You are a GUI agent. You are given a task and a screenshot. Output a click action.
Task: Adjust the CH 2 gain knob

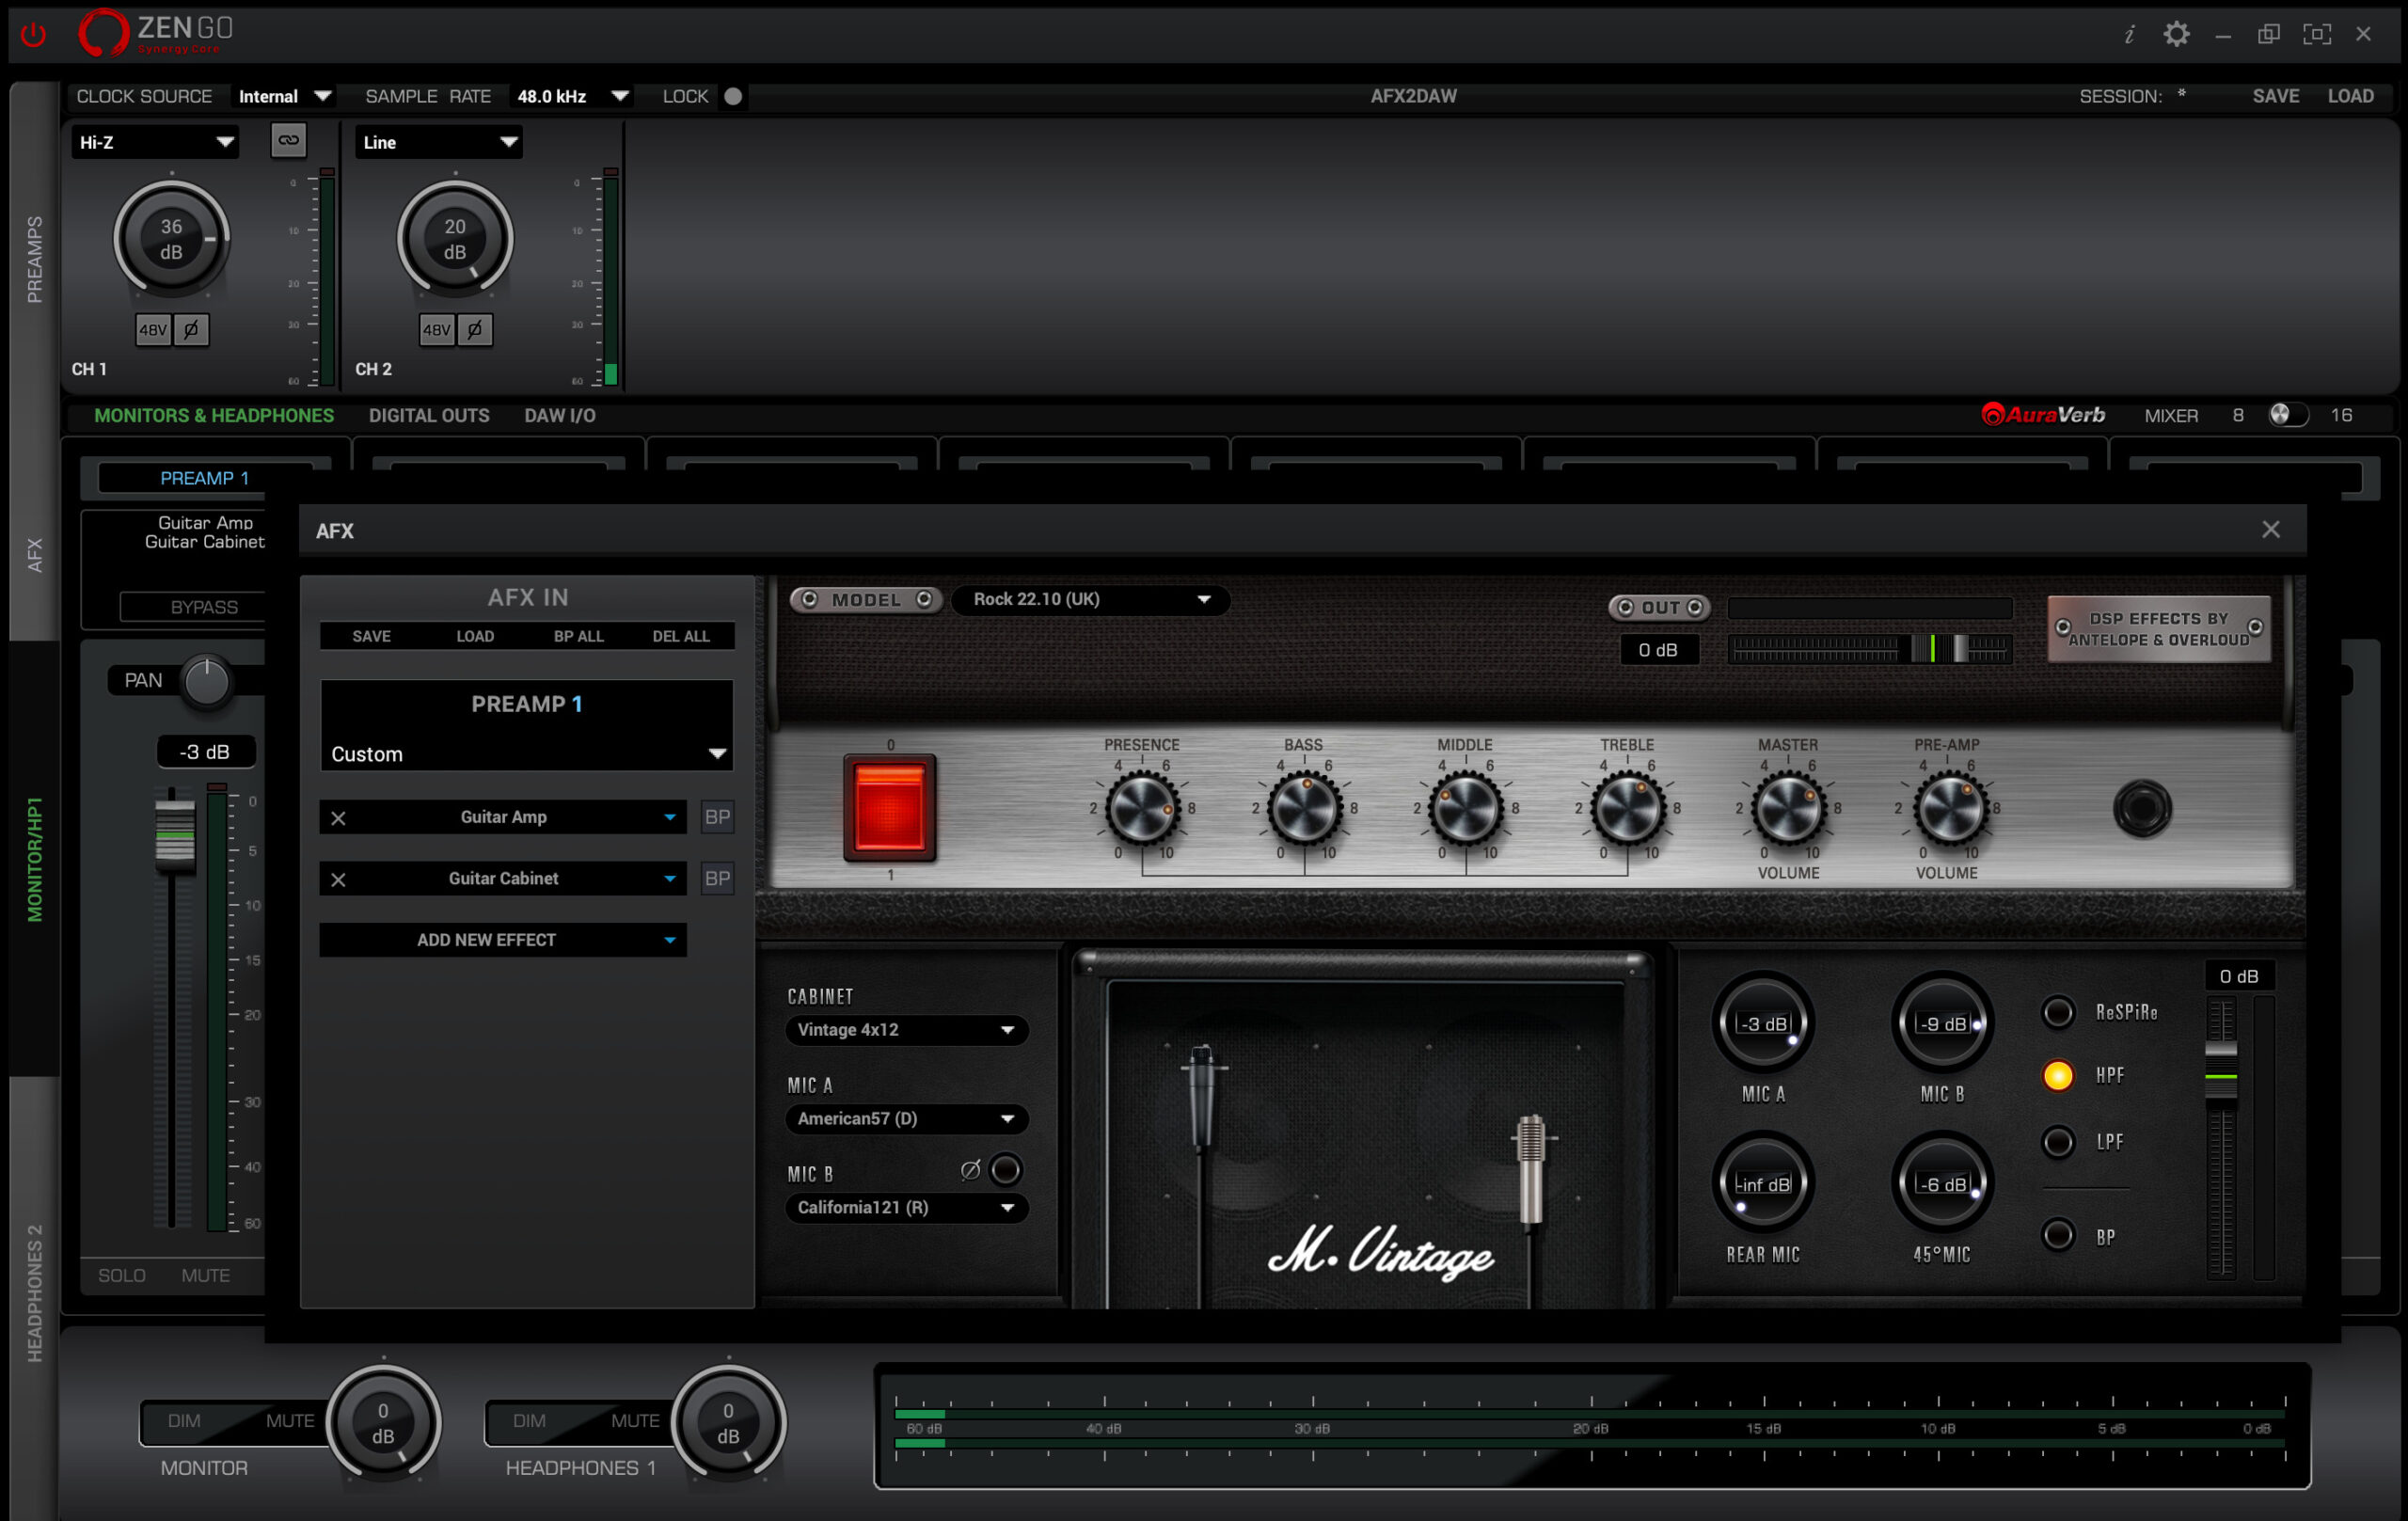455,238
